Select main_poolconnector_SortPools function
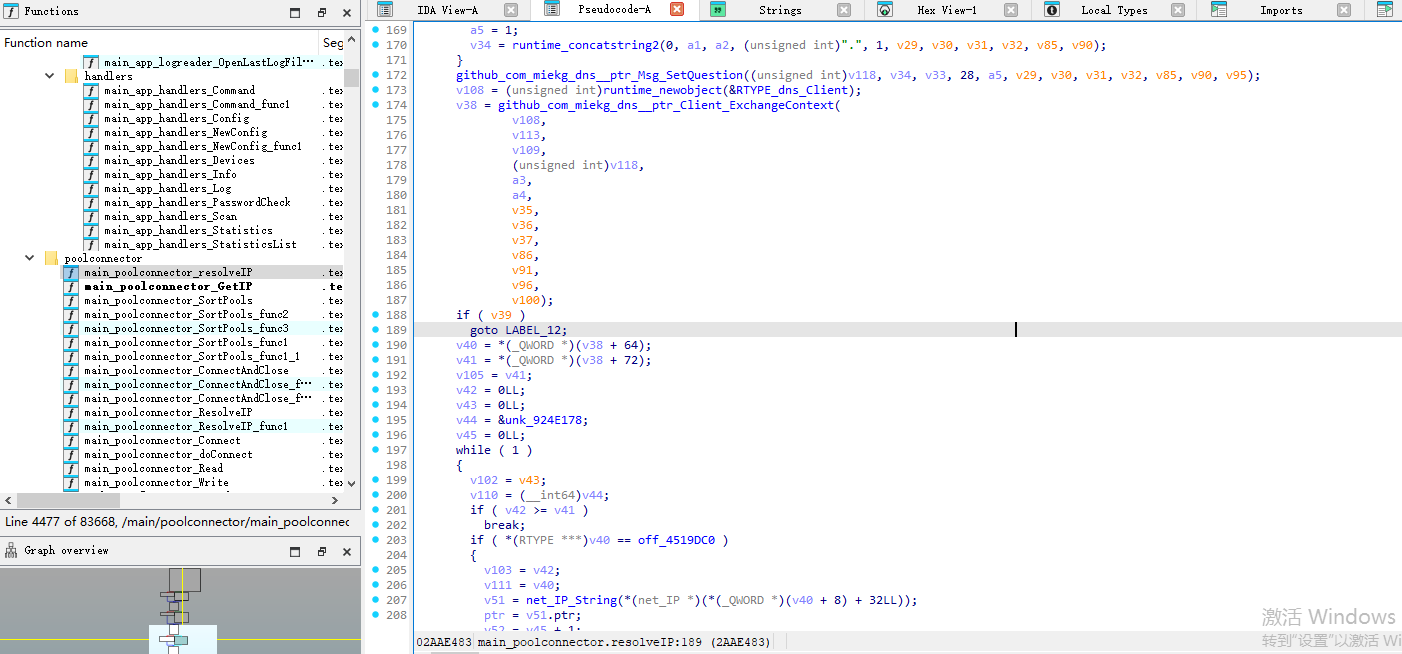The width and height of the screenshot is (1402, 654). [168, 300]
